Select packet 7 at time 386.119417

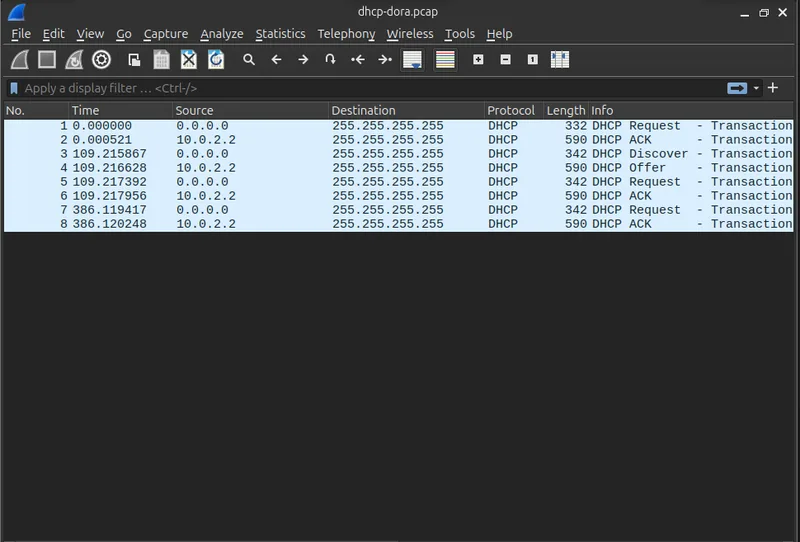(398, 210)
